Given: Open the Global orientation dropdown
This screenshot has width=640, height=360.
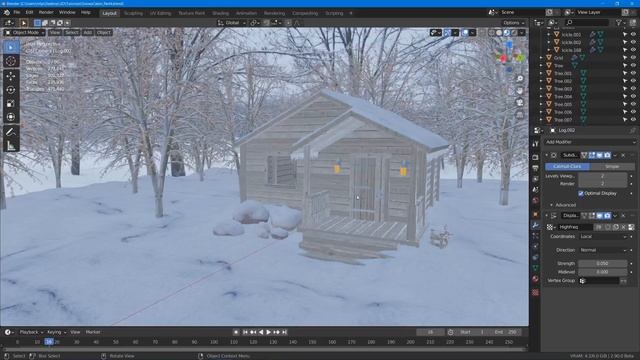Looking at the screenshot, I should (x=231, y=23).
